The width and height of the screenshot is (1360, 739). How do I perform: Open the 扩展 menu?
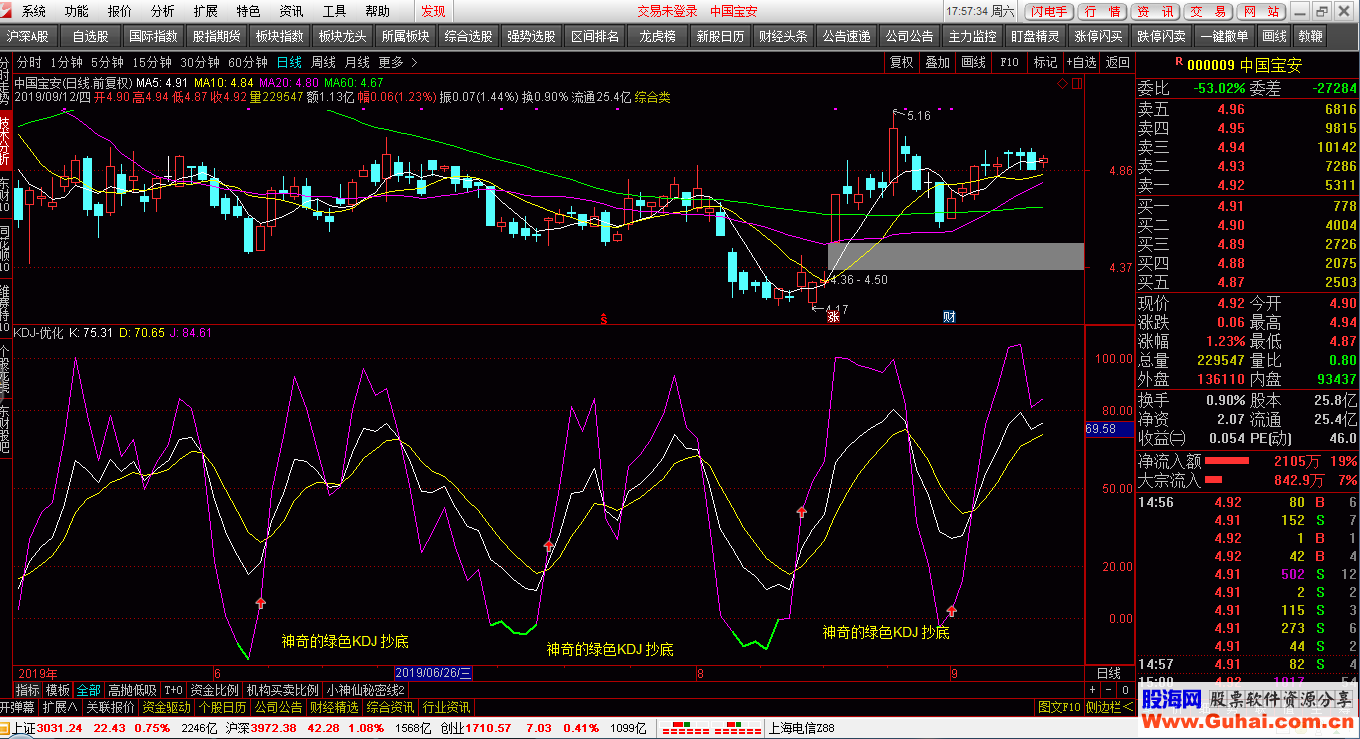point(206,11)
